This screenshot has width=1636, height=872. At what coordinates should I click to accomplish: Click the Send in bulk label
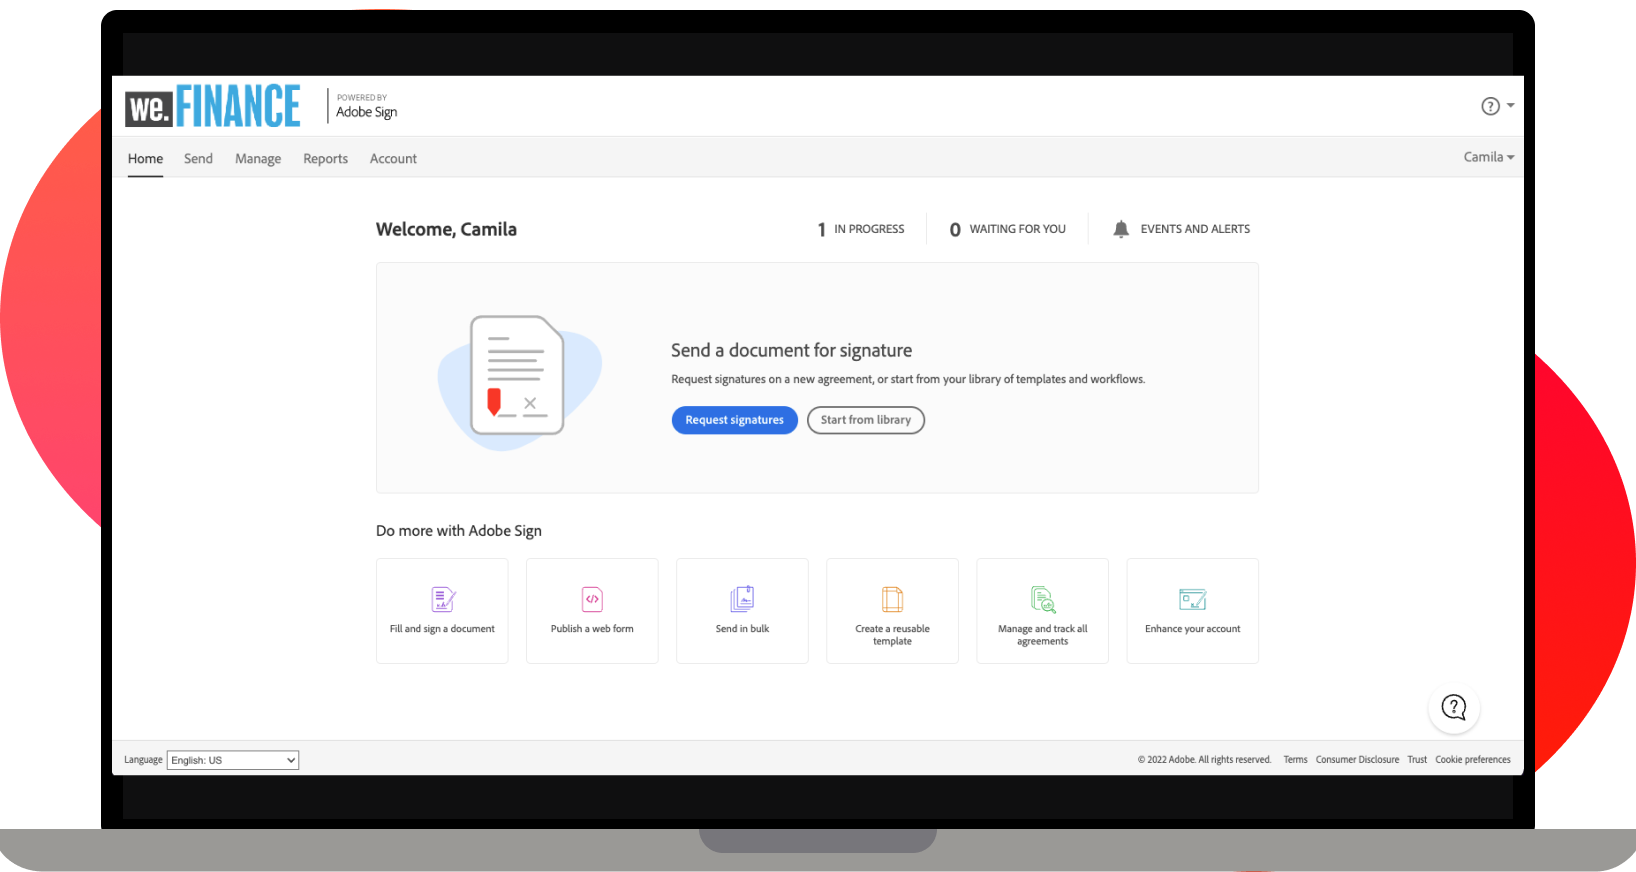coord(742,629)
